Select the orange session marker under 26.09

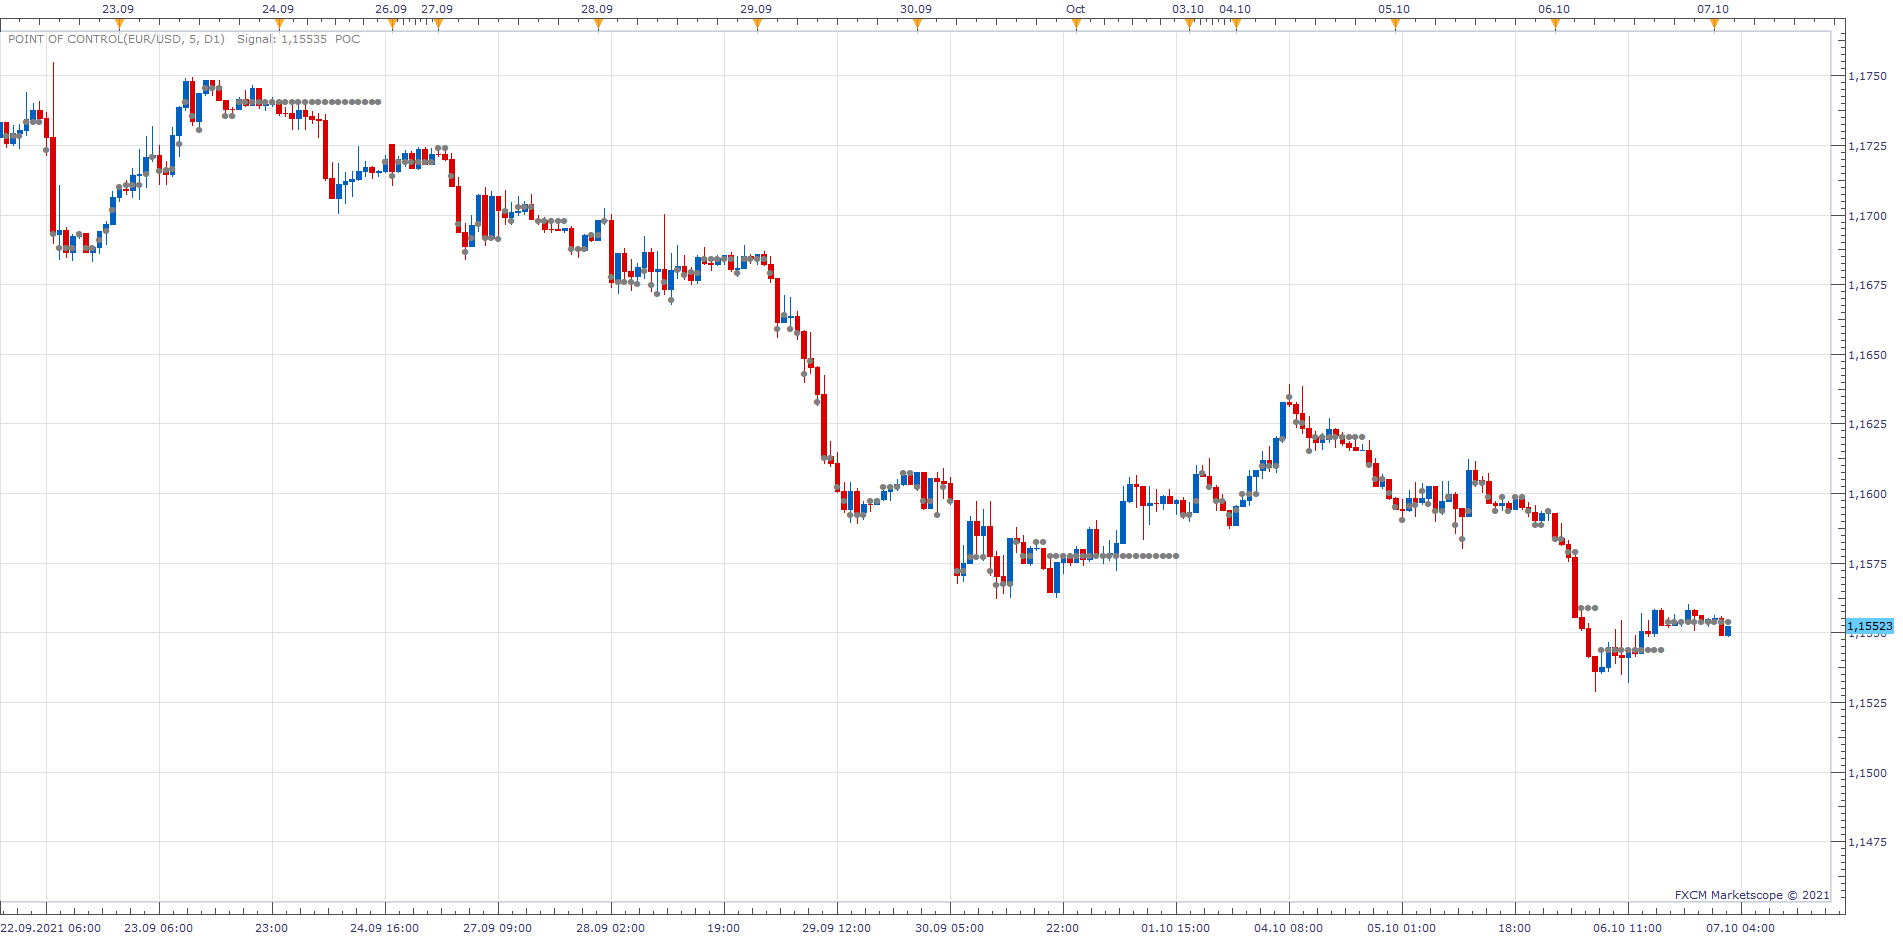[x=392, y=25]
